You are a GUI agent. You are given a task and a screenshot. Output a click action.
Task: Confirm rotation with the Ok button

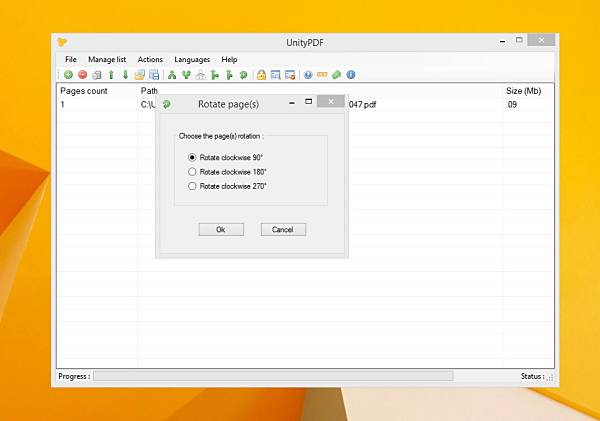(221, 229)
